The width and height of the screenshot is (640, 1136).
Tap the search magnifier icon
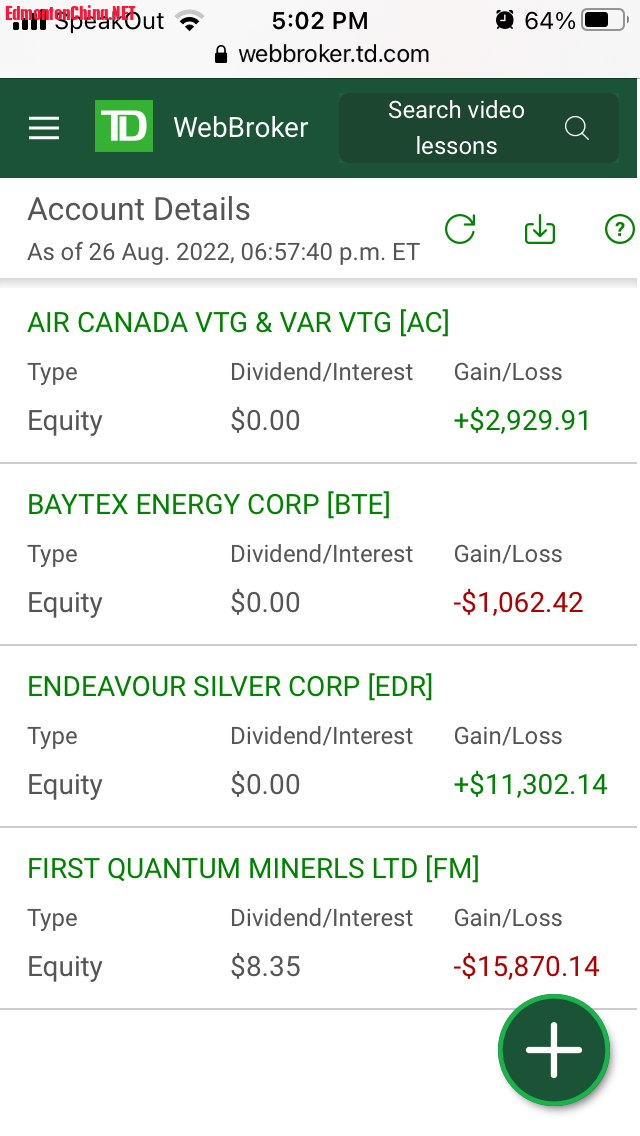577,128
